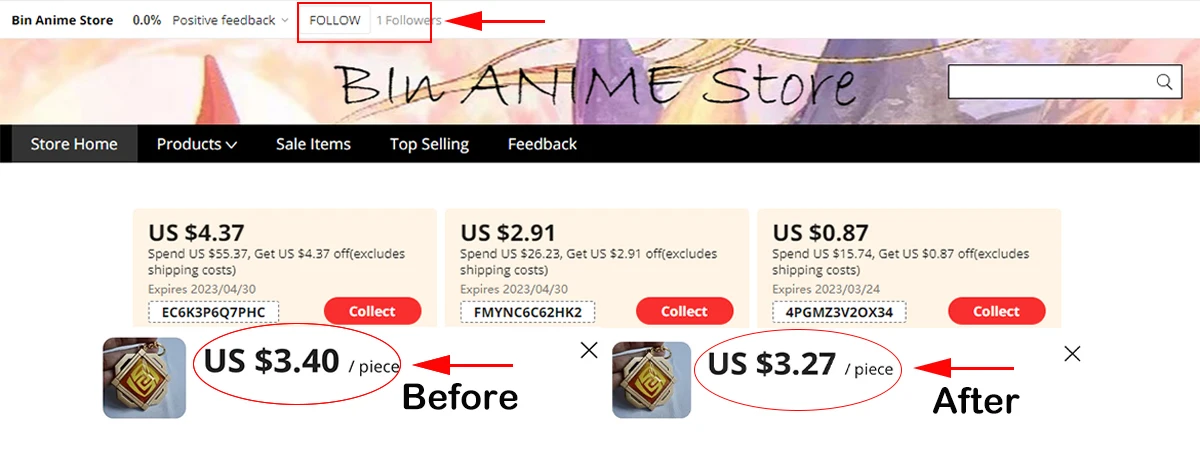Collect the US $4.37 coupon
This screenshot has height=460, width=1200.
point(372,311)
